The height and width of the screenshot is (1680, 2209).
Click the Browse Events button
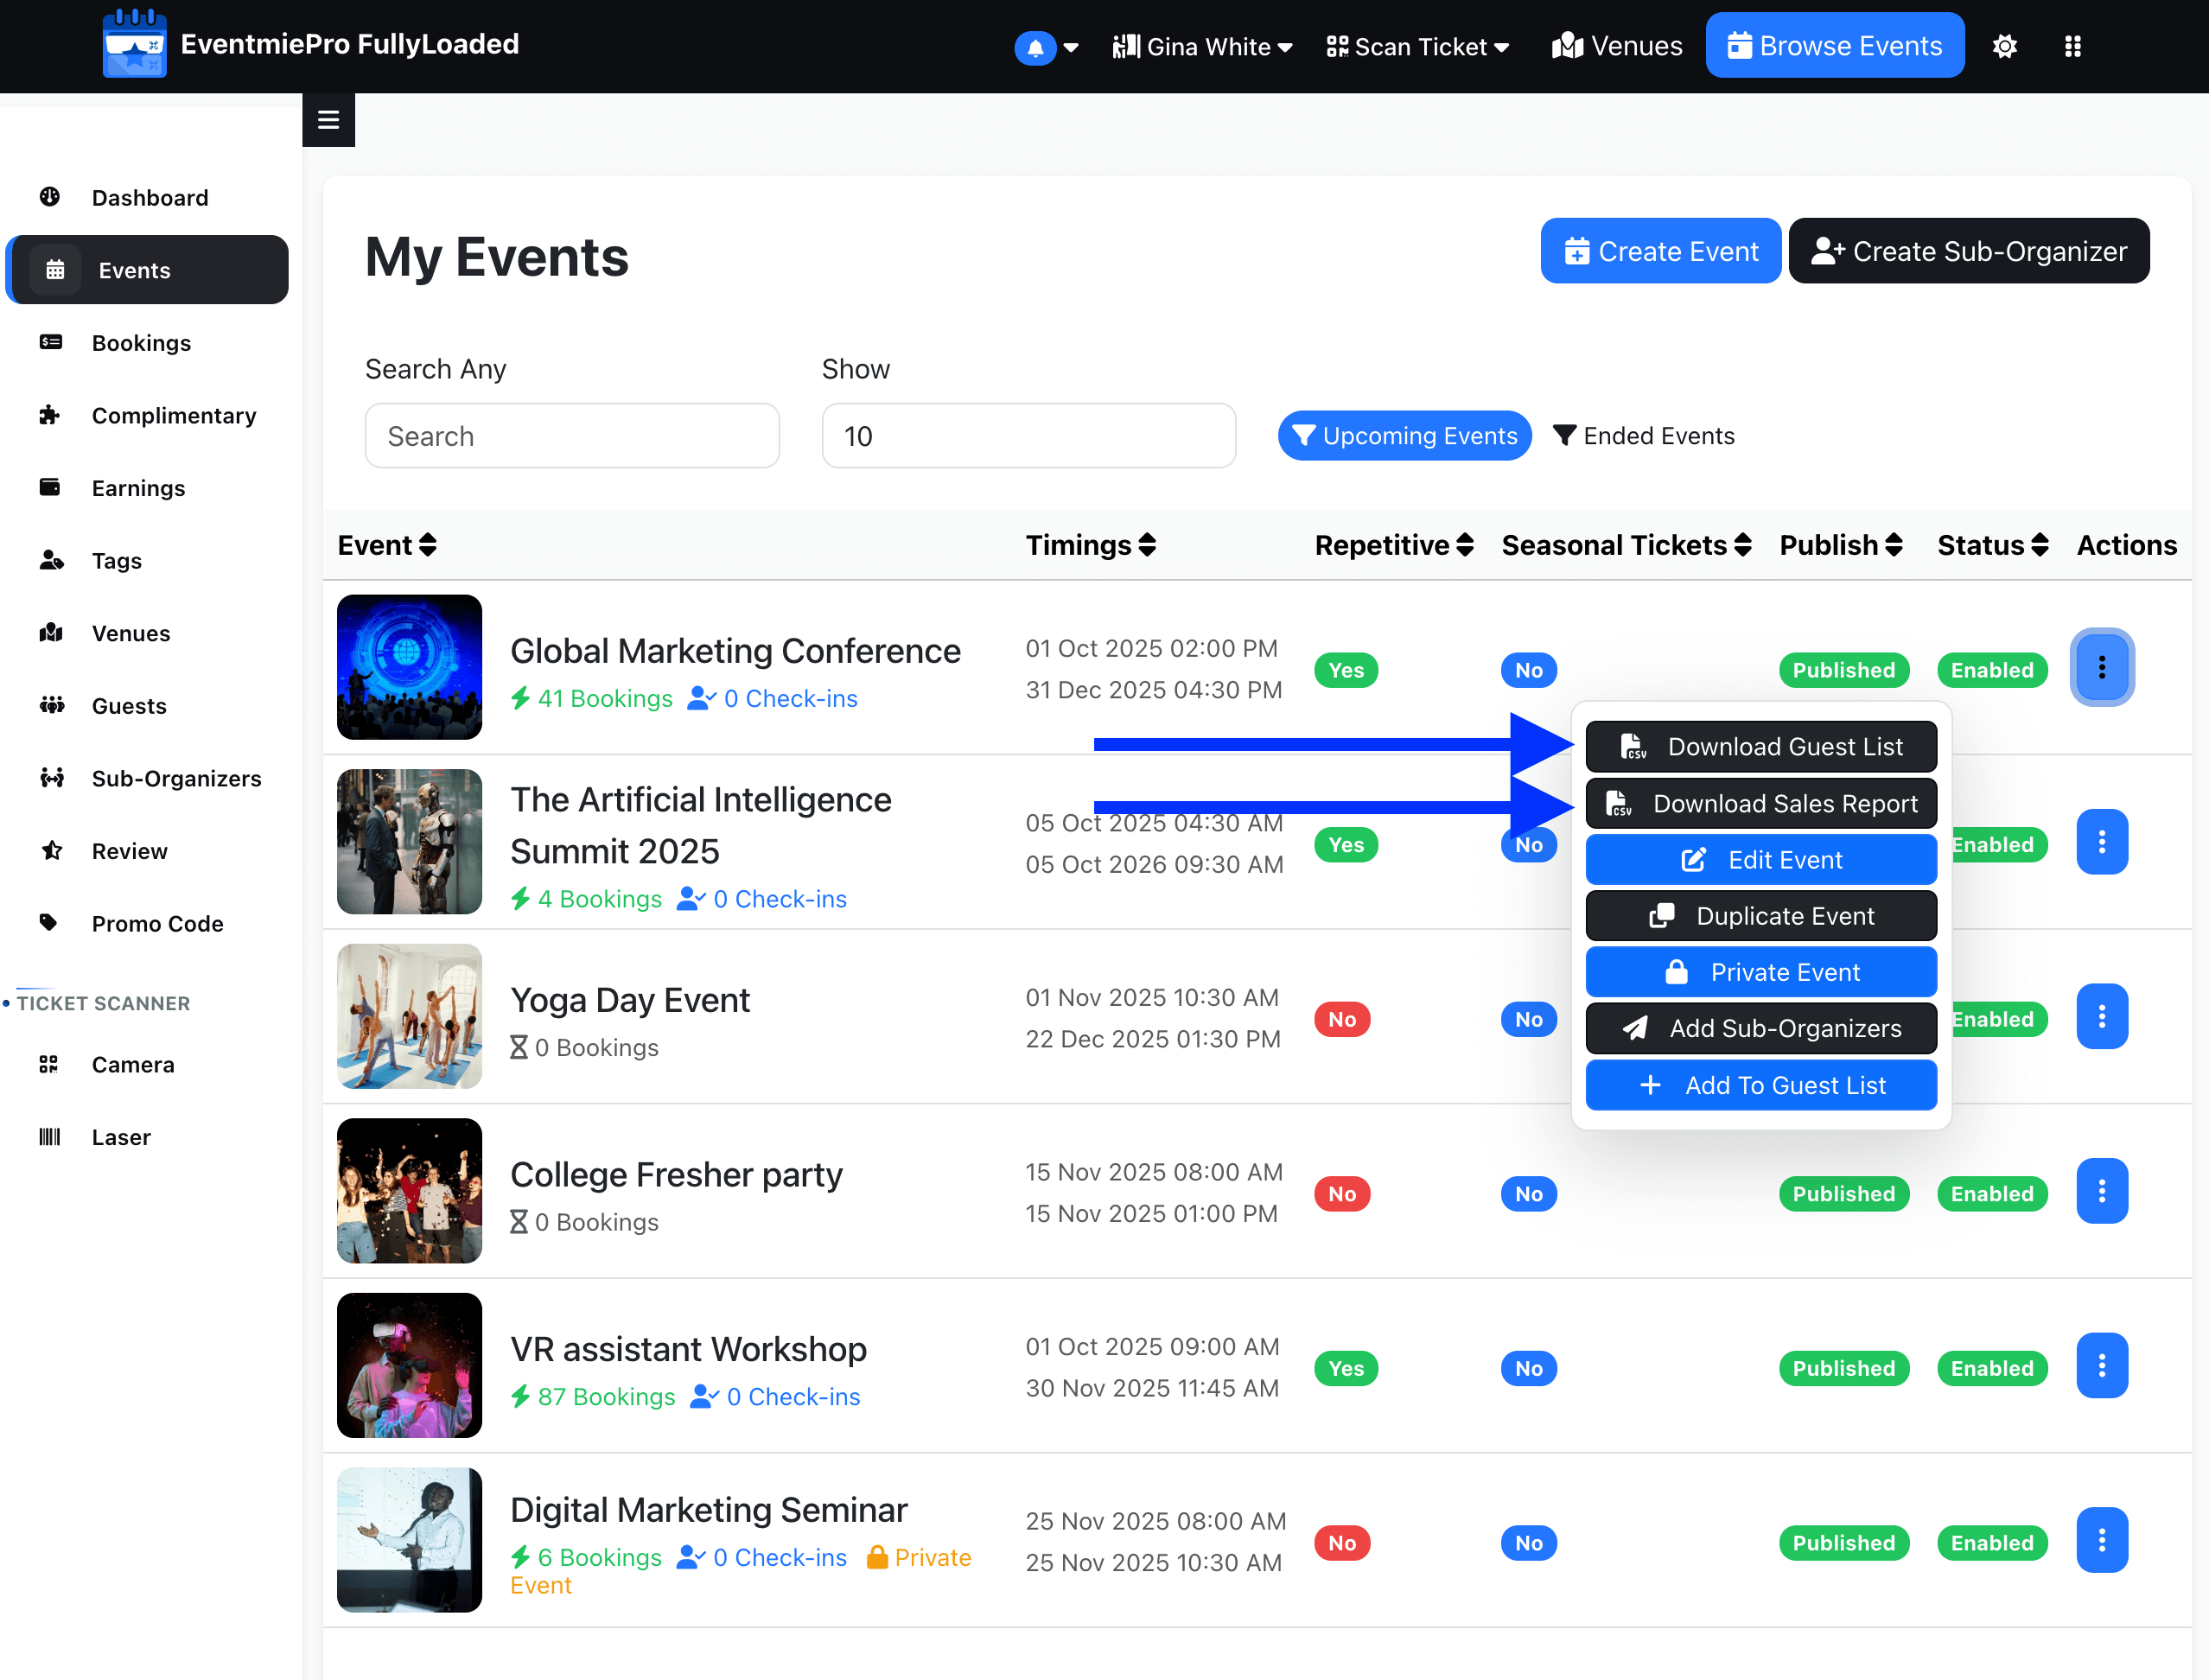click(x=1834, y=46)
